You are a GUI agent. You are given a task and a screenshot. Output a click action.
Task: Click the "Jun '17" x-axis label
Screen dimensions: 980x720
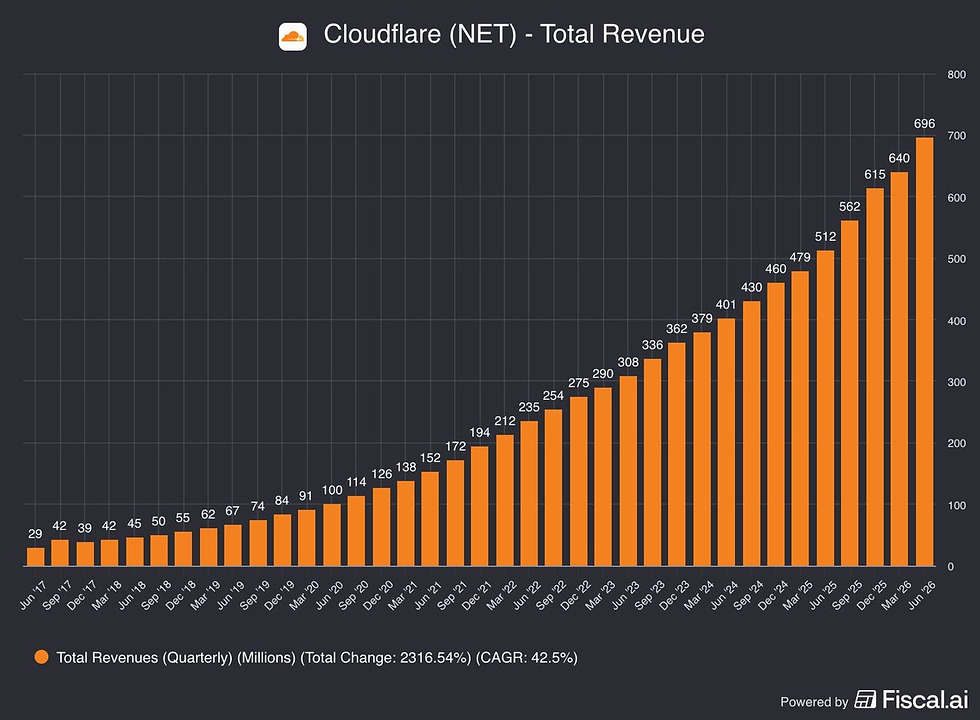tap(33, 594)
